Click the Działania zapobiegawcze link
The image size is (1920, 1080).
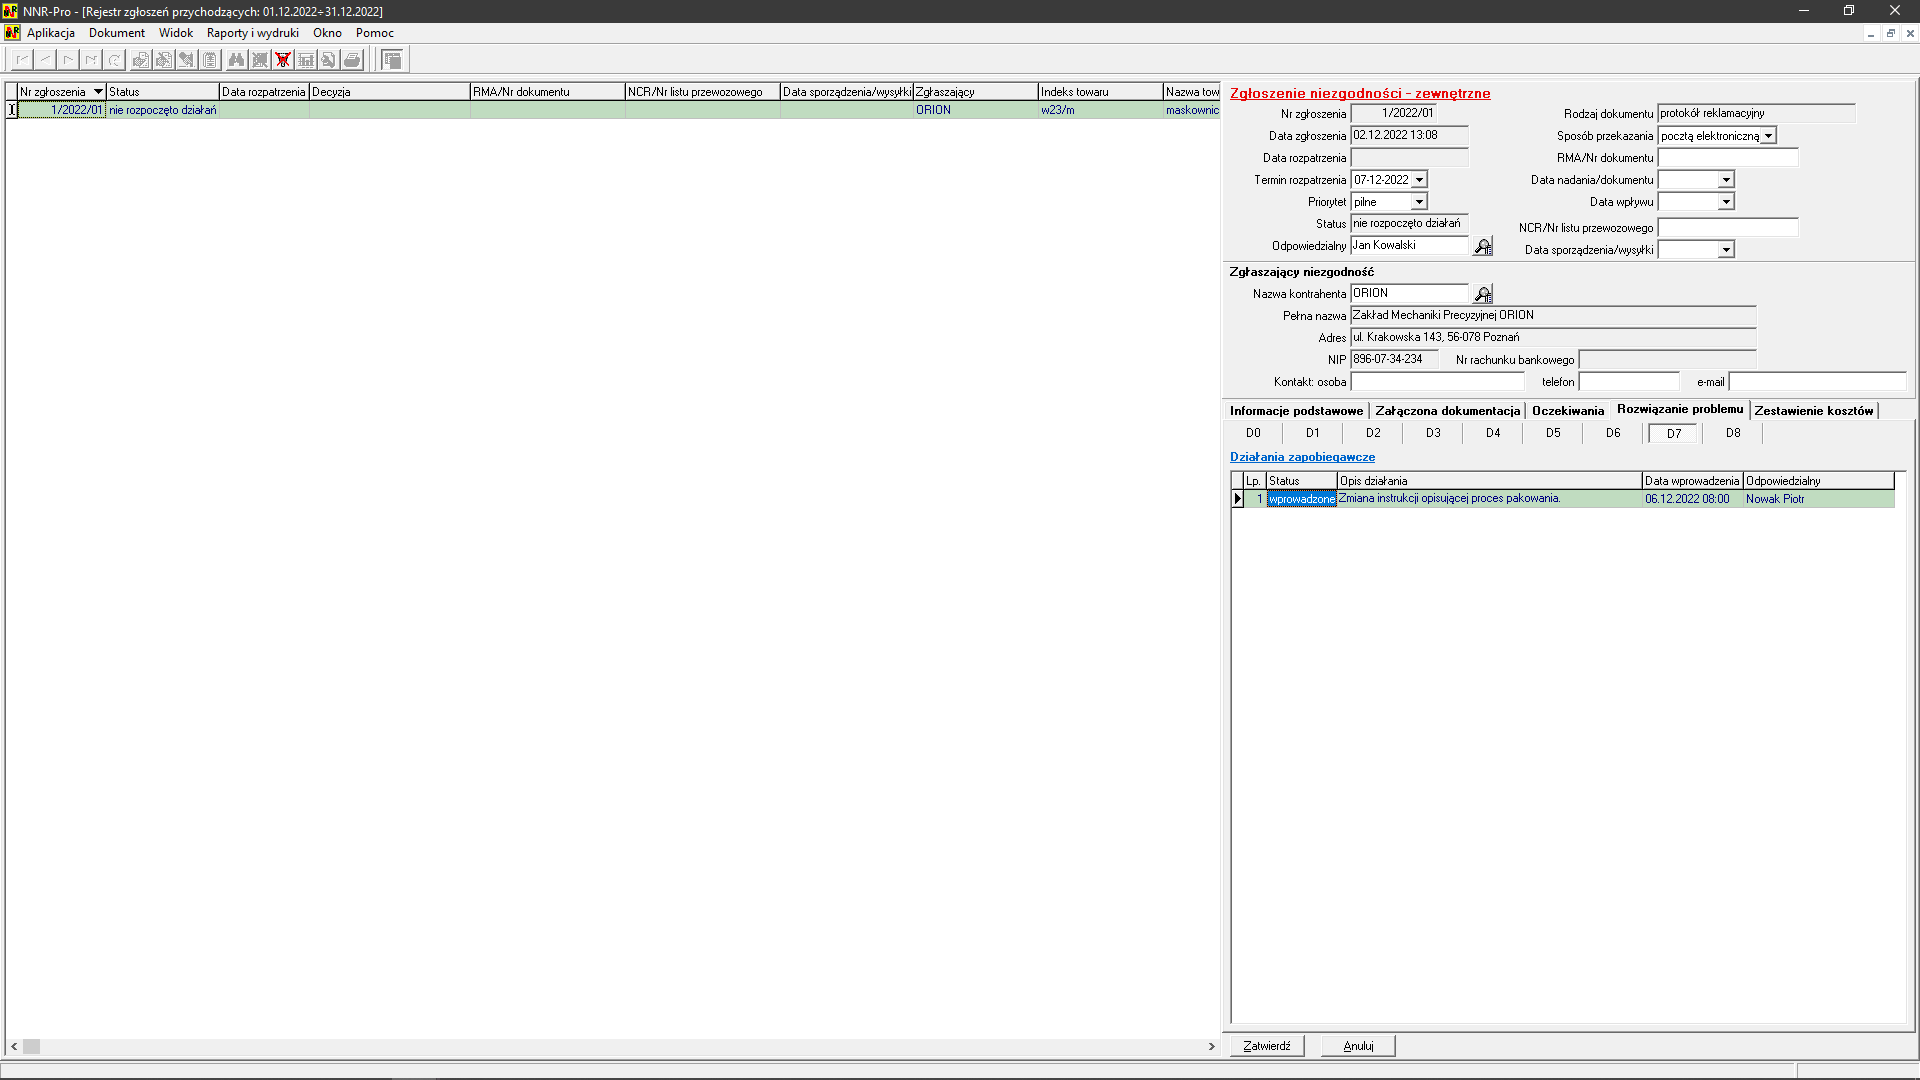[1302, 457]
